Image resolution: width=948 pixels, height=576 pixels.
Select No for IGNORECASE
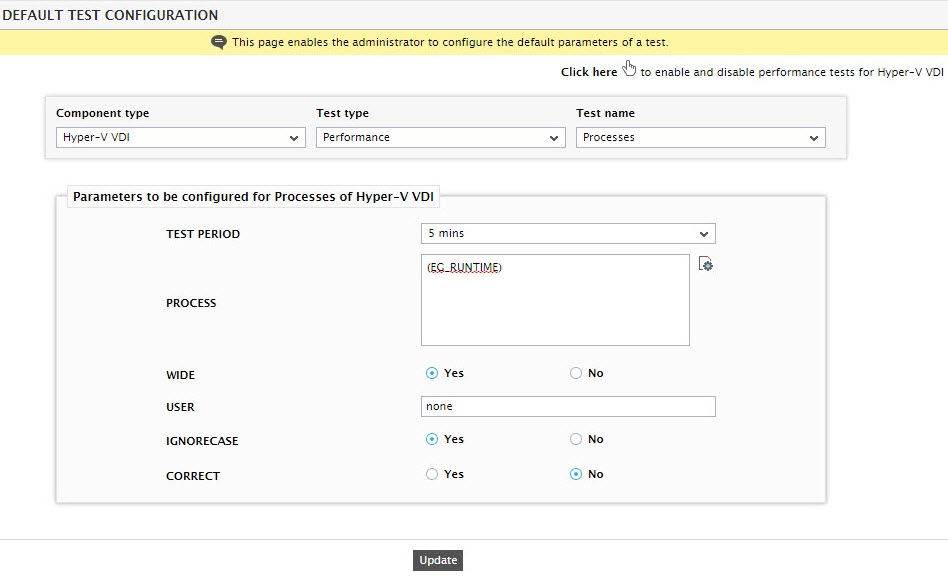pyautogui.click(x=576, y=439)
